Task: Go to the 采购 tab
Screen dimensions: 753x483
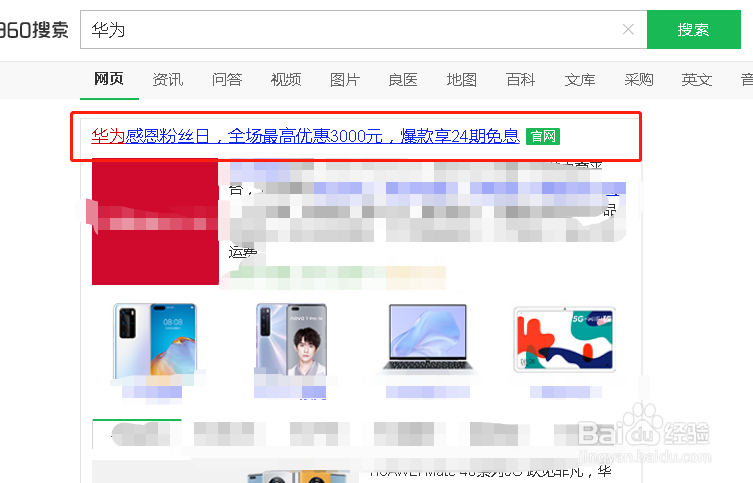Action: tap(639, 79)
